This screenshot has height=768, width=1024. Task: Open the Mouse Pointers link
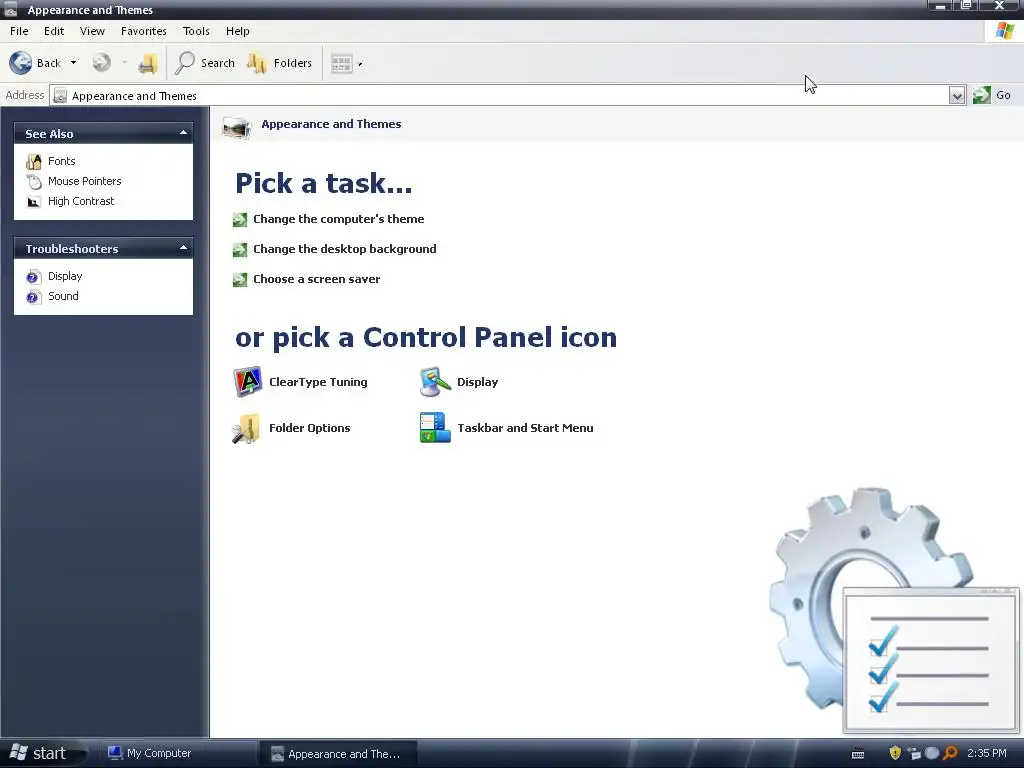point(84,181)
